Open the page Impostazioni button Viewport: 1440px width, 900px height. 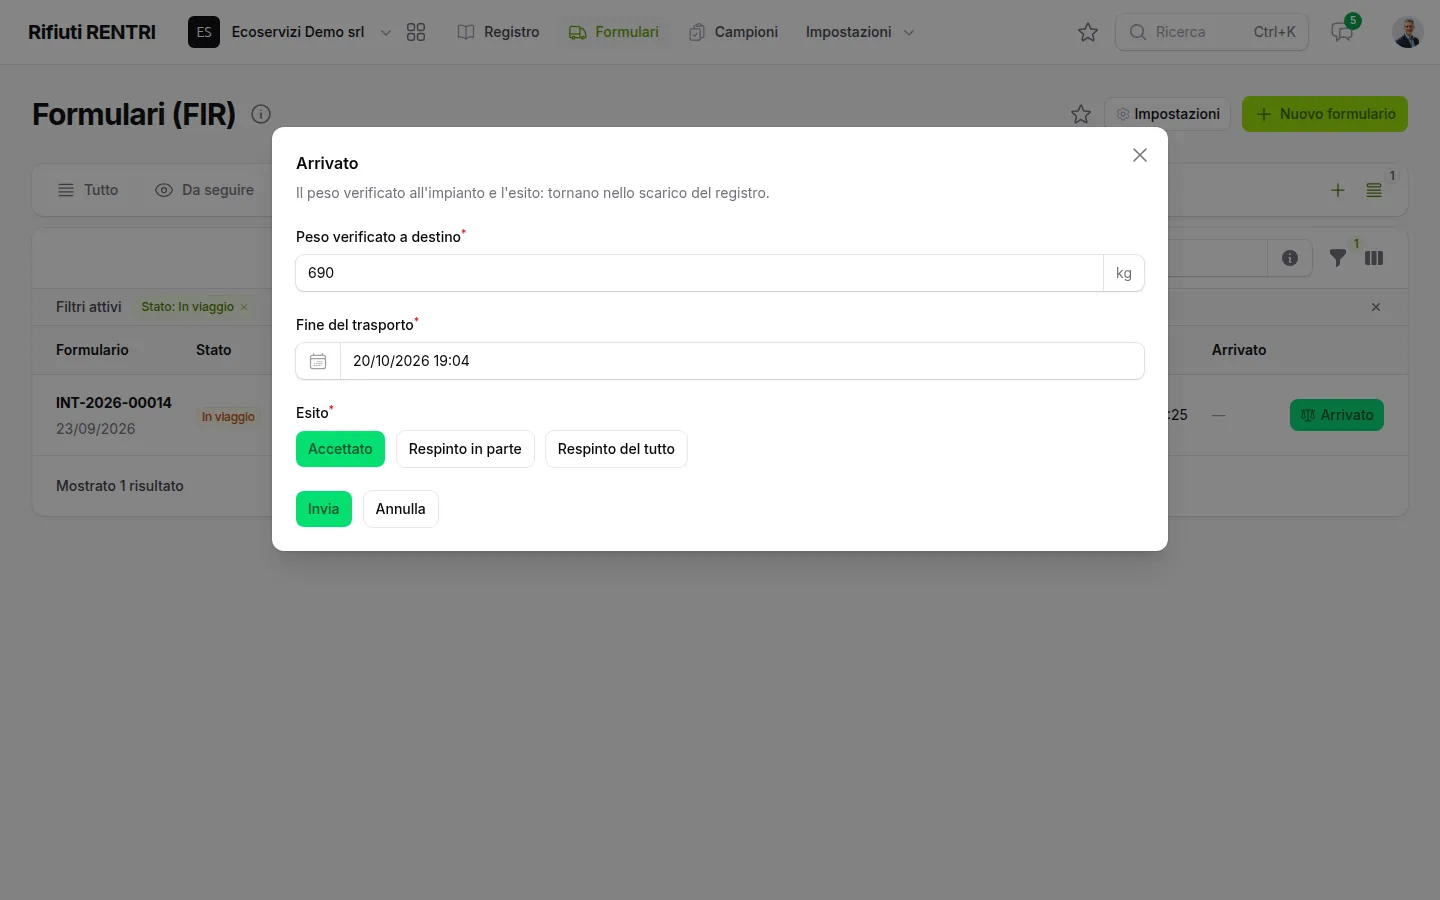click(x=1168, y=114)
